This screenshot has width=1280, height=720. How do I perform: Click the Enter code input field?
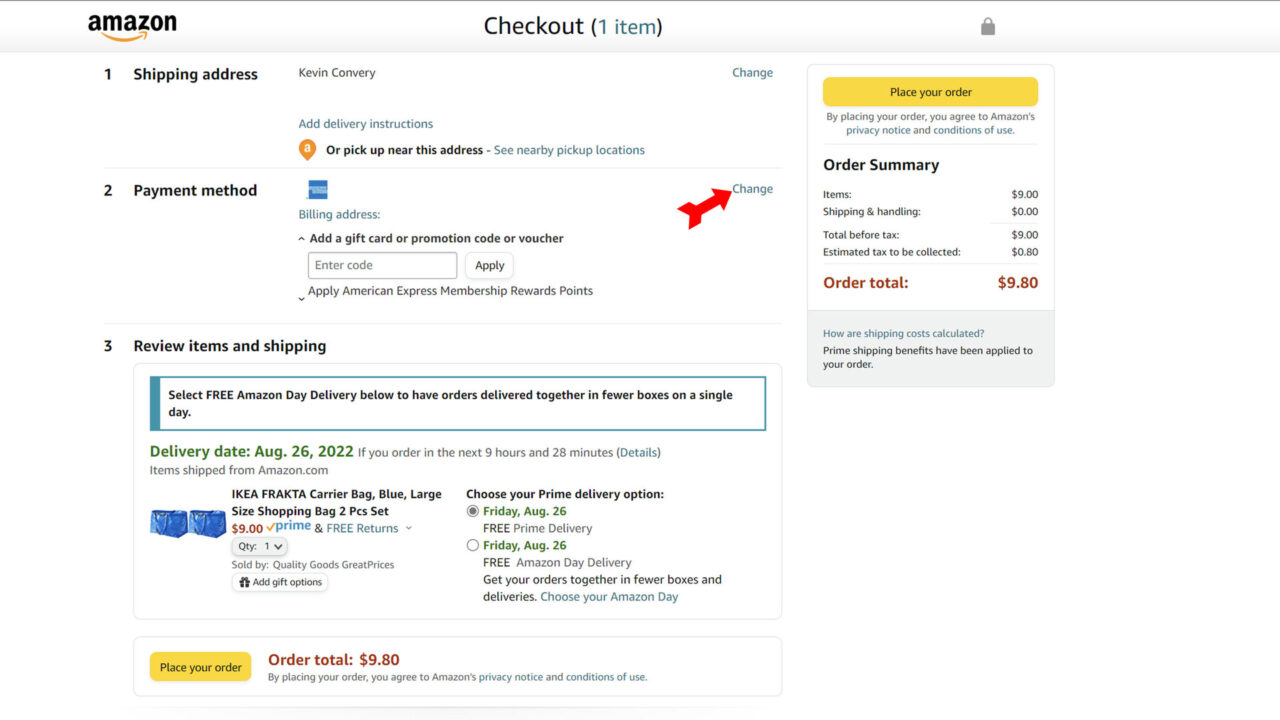[382, 265]
